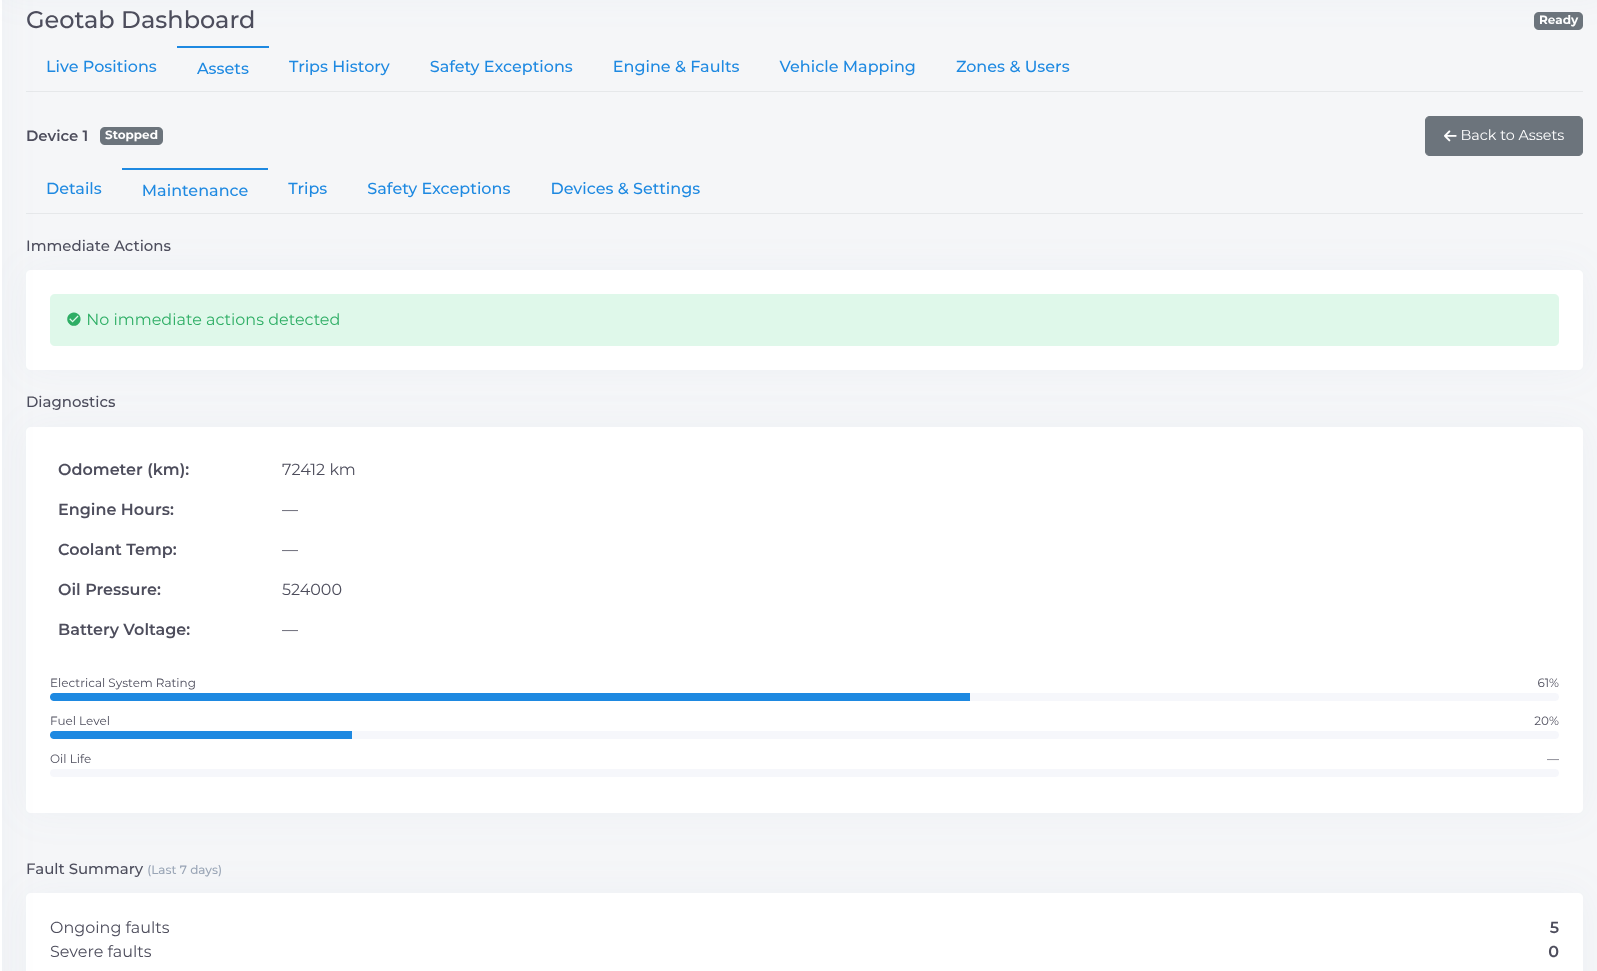Click the Electrical System Rating progress bar
The height and width of the screenshot is (971, 1597).
coord(804,697)
